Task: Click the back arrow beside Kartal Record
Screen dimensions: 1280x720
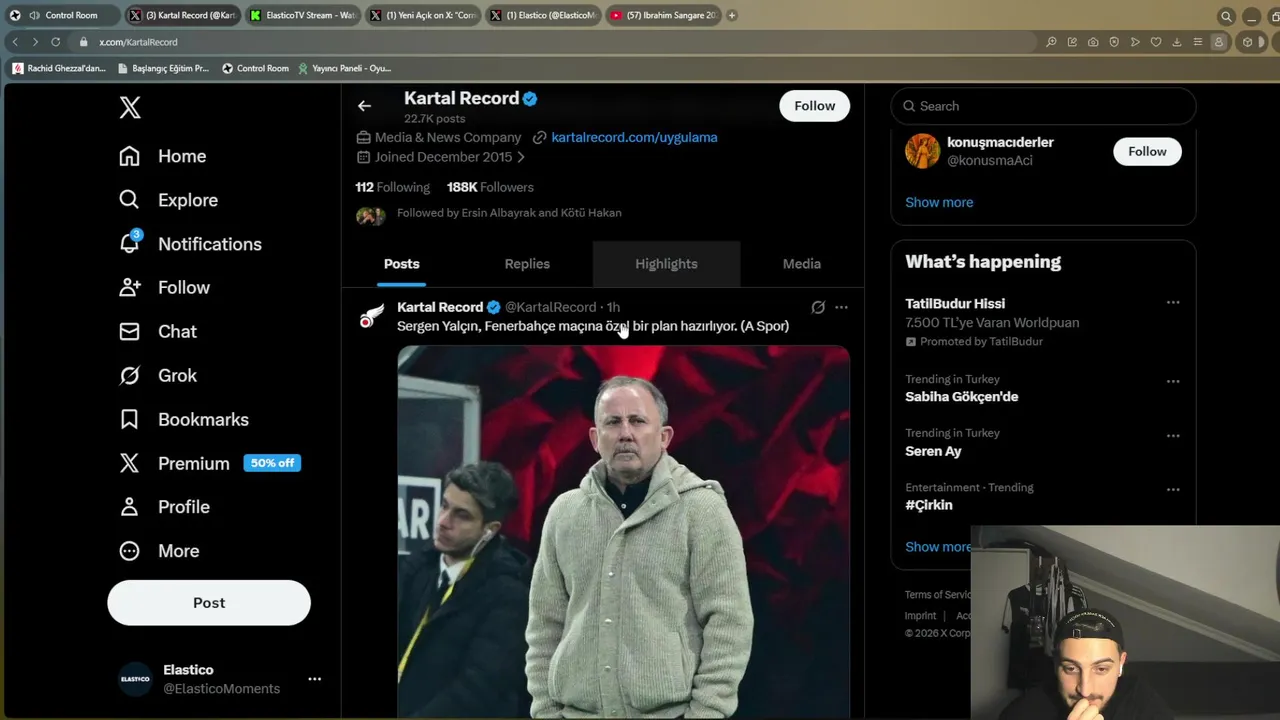Action: point(364,106)
